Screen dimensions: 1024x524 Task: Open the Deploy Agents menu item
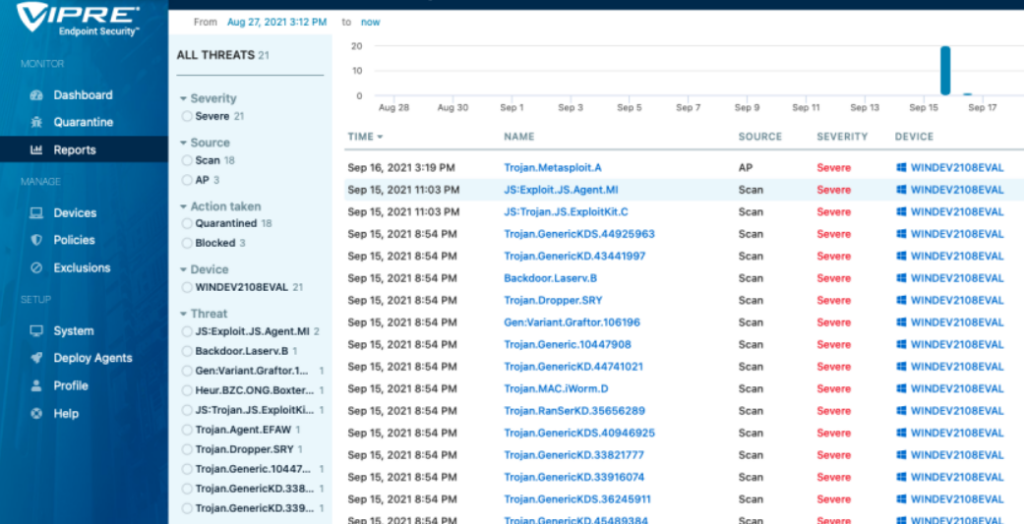point(93,358)
